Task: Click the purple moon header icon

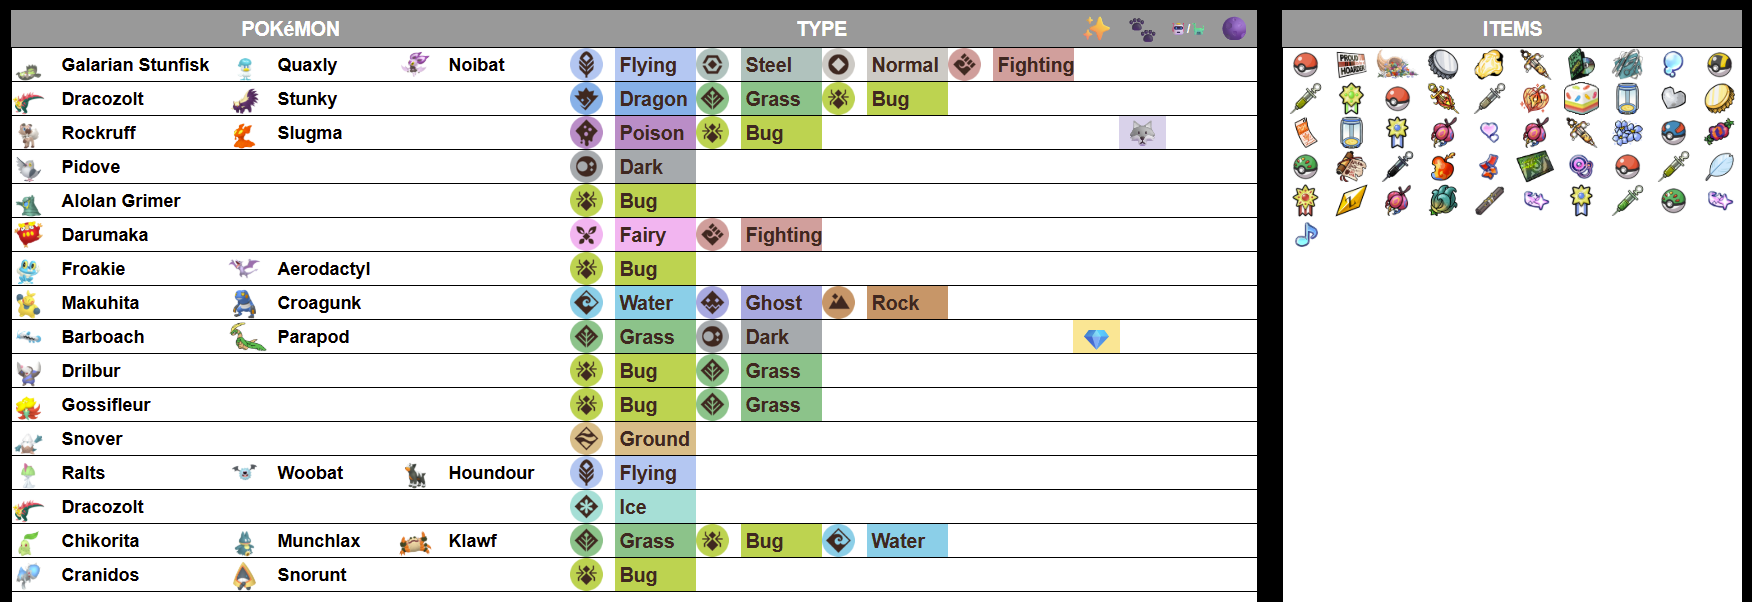Action: 1234,29
